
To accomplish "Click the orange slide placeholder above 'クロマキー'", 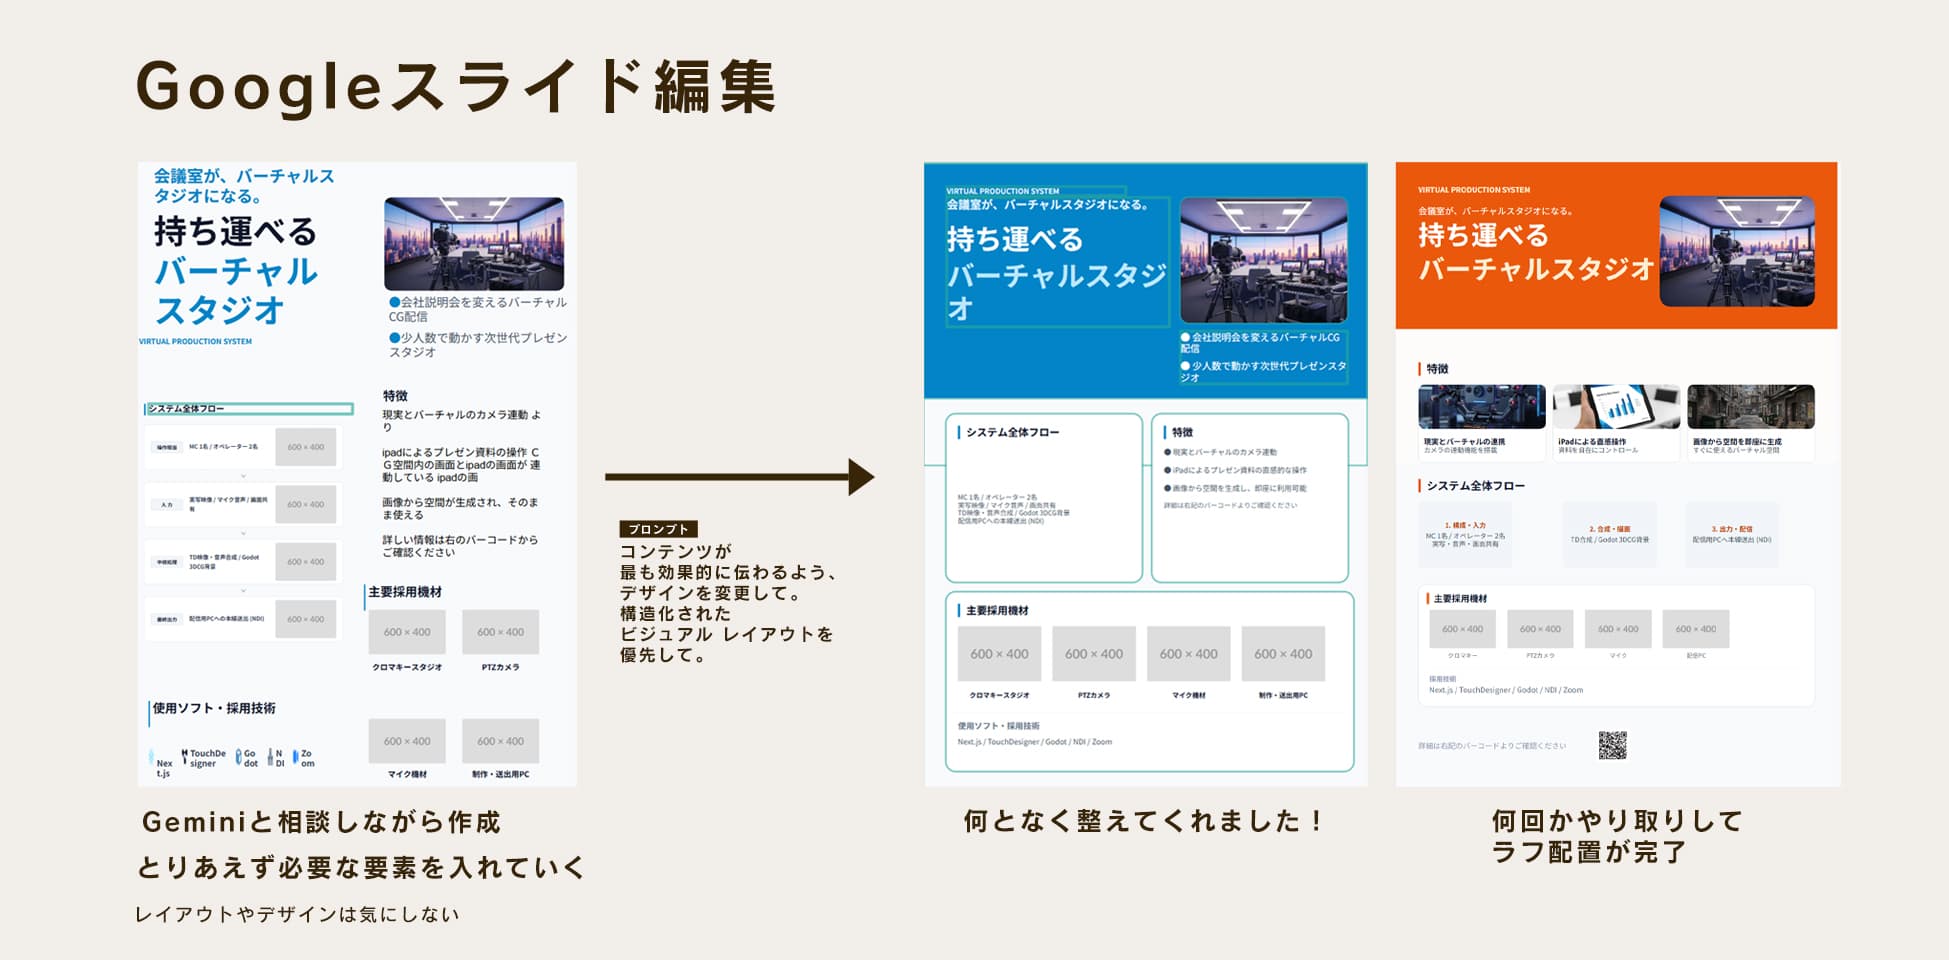I will [x=1462, y=629].
